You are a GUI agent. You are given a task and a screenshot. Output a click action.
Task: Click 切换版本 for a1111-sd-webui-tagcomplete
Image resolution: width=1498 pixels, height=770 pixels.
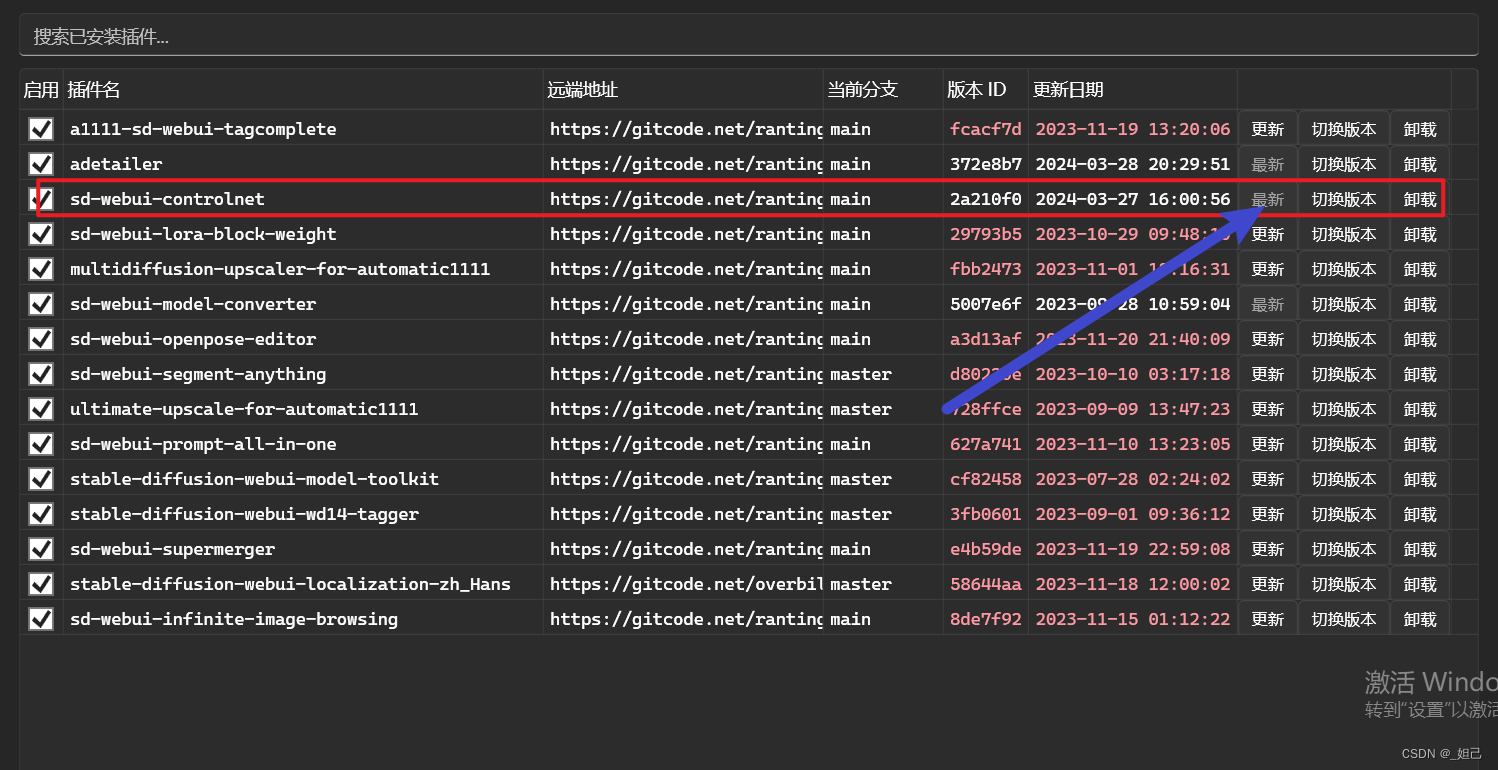[1344, 129]
